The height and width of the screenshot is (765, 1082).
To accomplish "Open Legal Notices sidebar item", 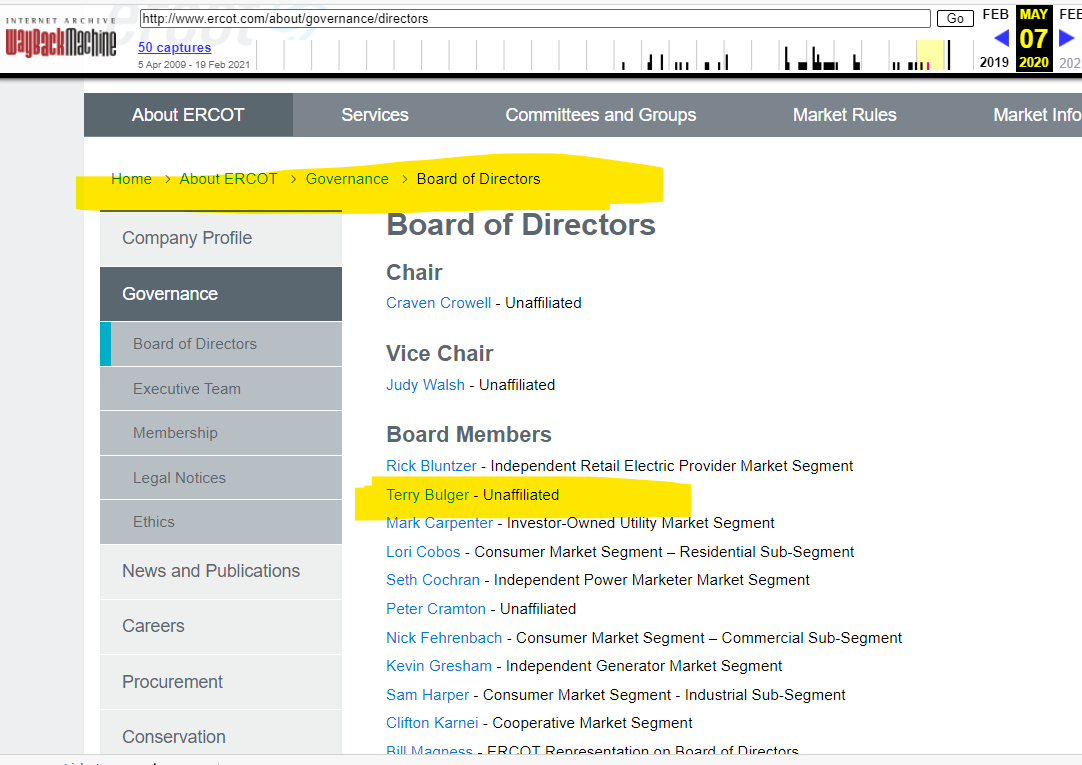I will pyautogui.click(x=221, y=477).
